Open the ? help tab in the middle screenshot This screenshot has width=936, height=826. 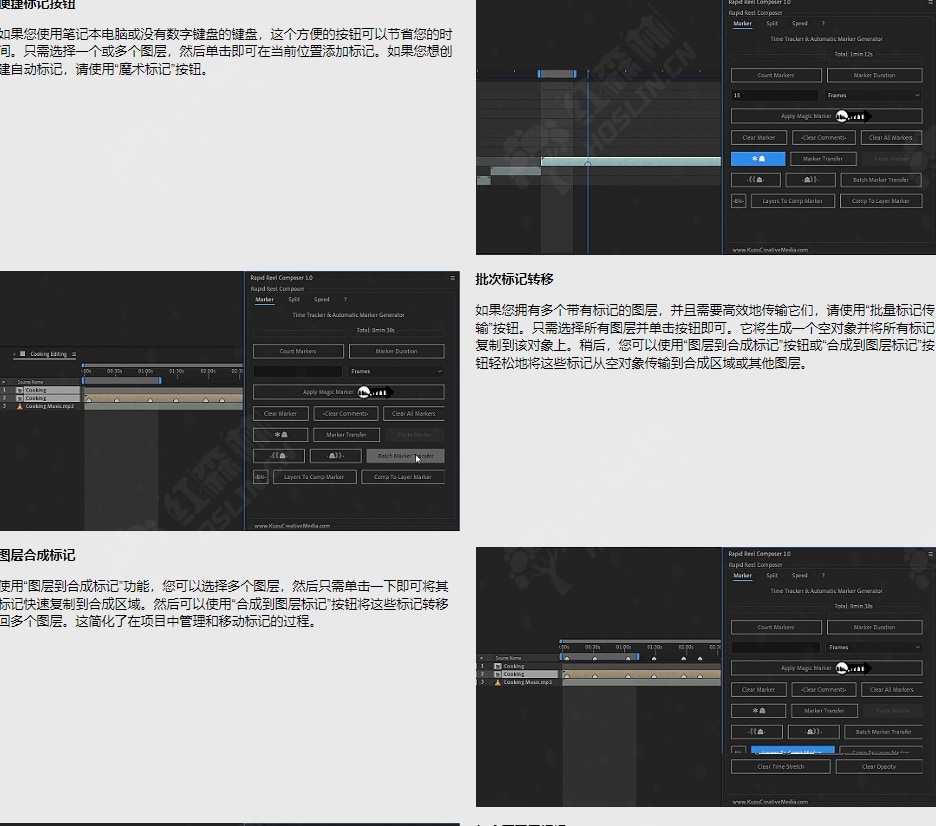[x=345, y=300]
